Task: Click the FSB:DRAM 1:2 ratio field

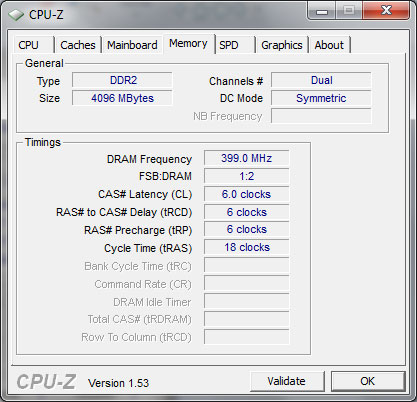Action: tap(247, 176)
